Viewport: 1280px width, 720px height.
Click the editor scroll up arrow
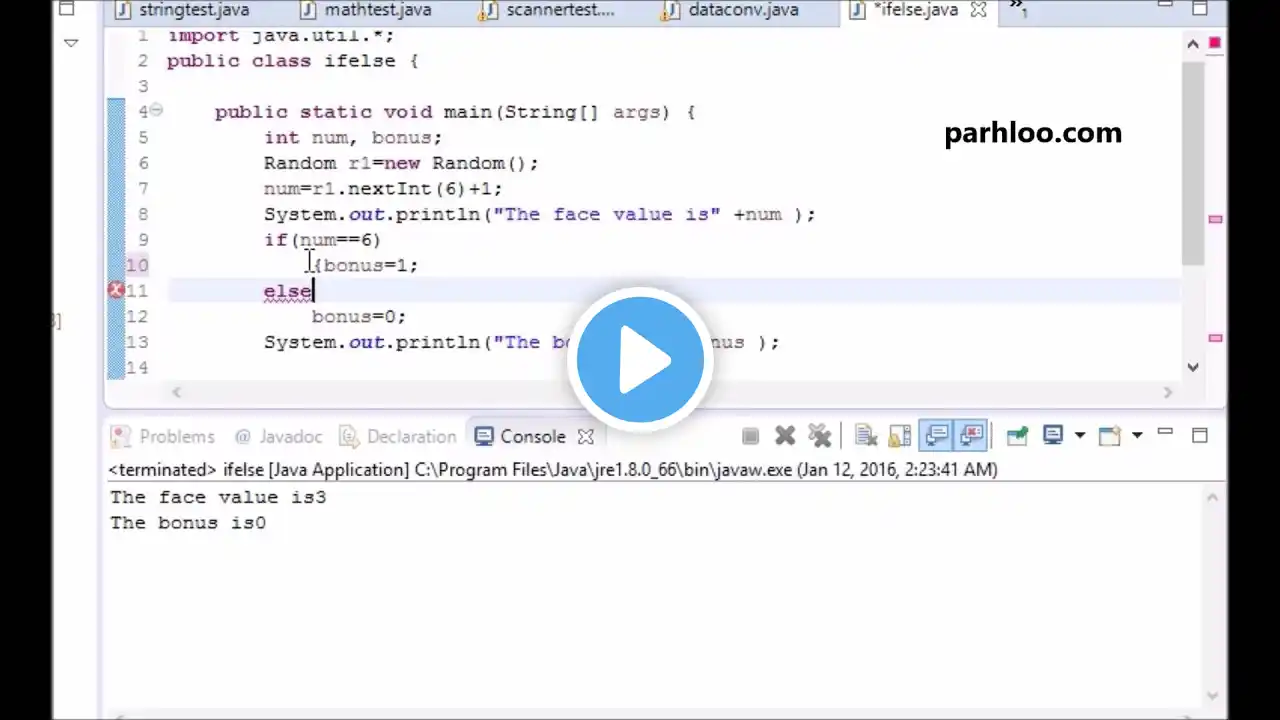(x=1193, y=44)
